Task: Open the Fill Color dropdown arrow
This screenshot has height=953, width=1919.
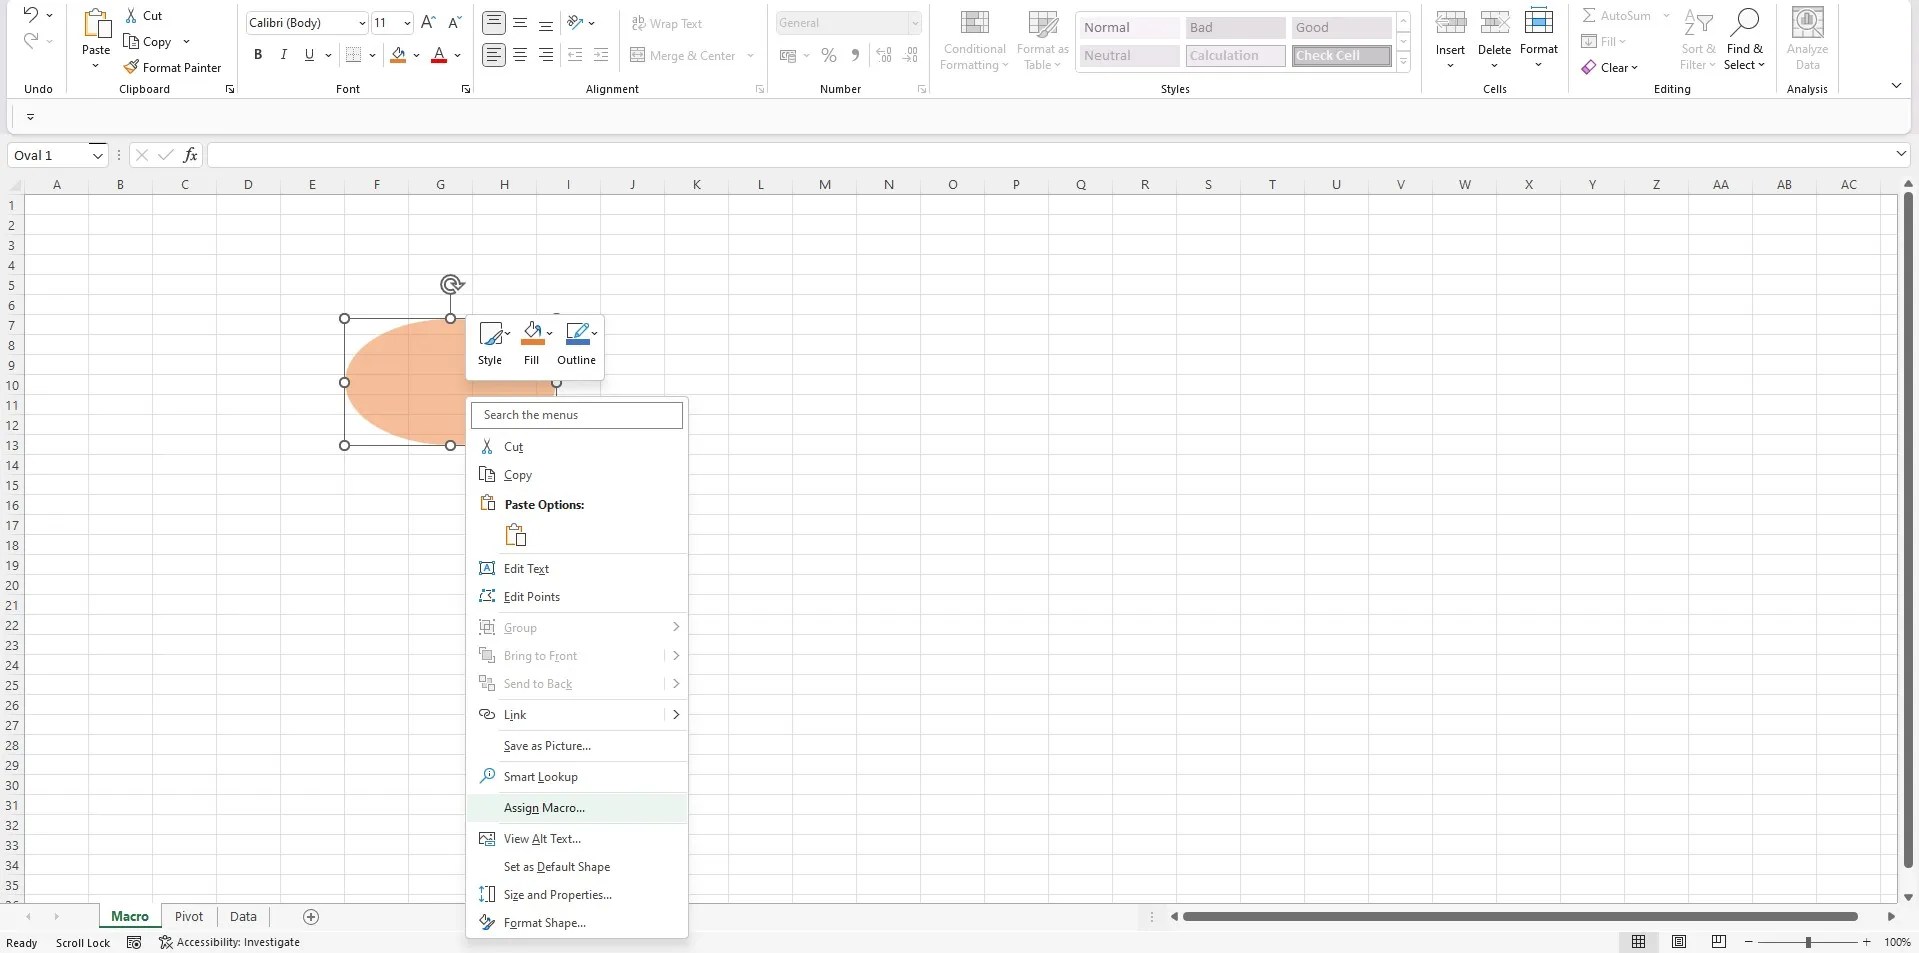Action: click(417, 55)
